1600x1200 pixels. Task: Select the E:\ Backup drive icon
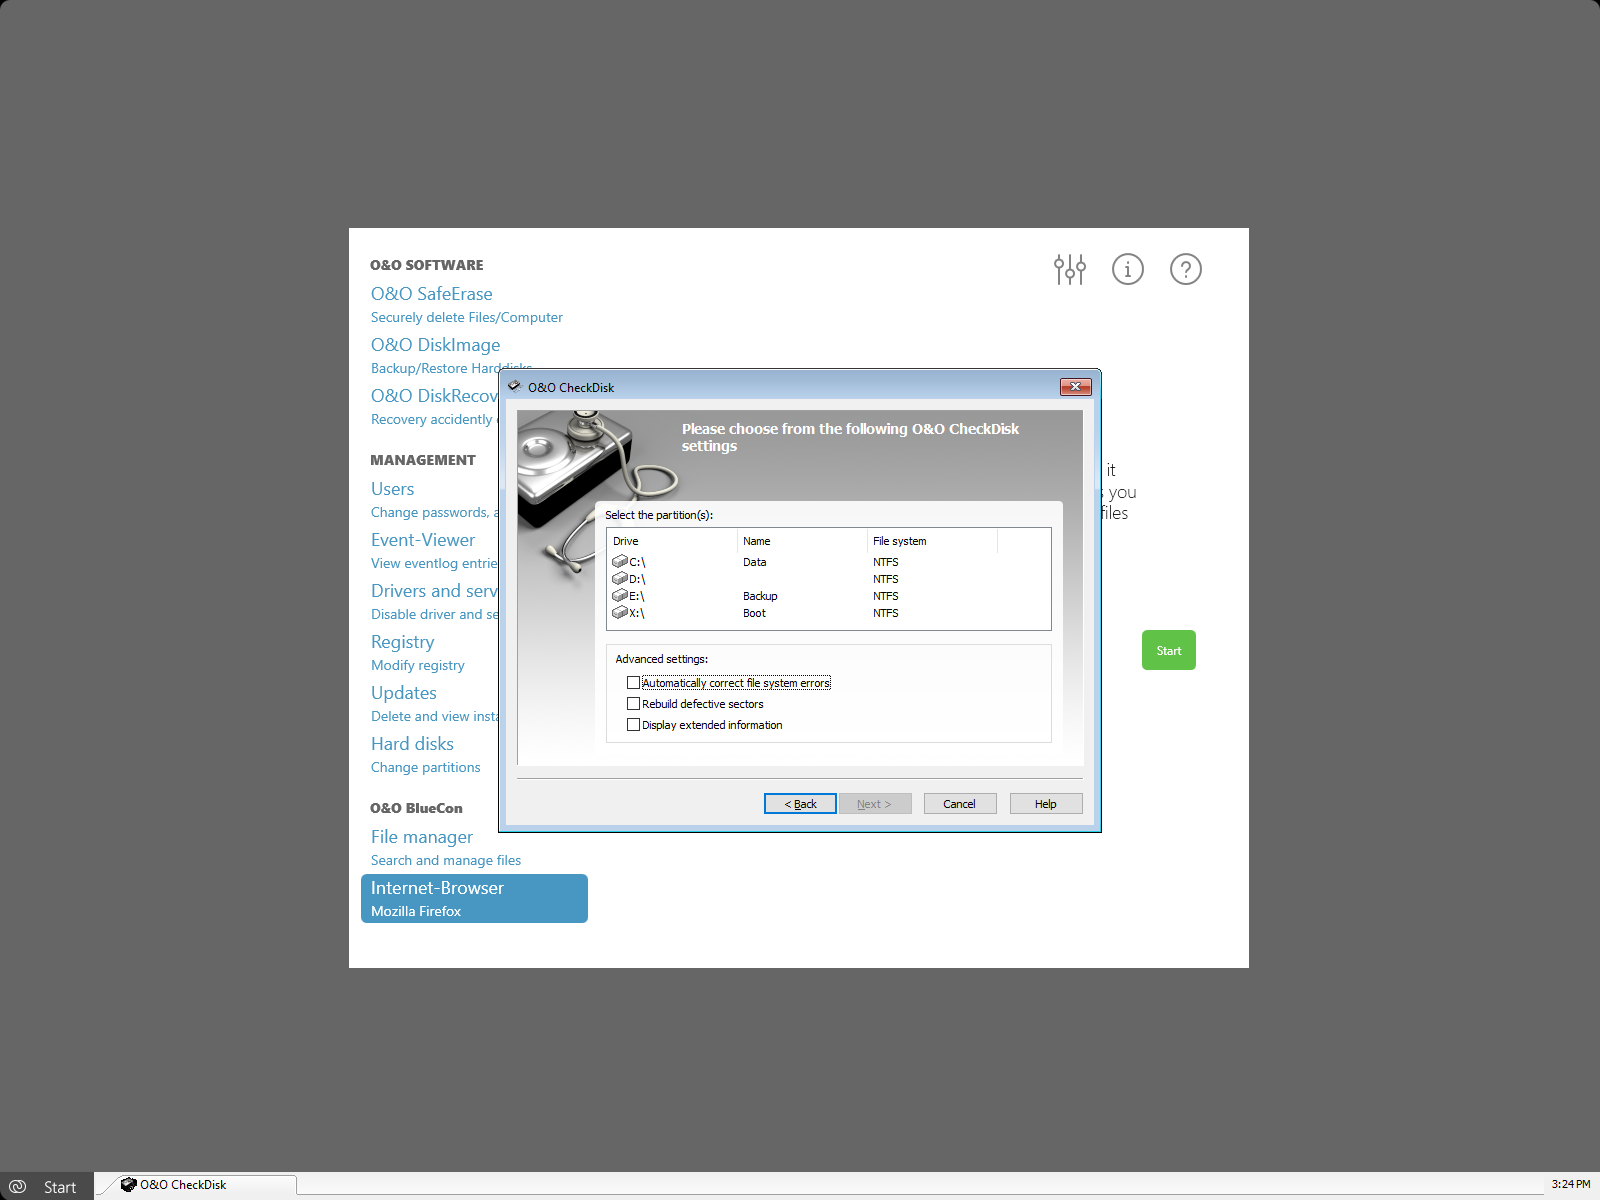point(620,596)
